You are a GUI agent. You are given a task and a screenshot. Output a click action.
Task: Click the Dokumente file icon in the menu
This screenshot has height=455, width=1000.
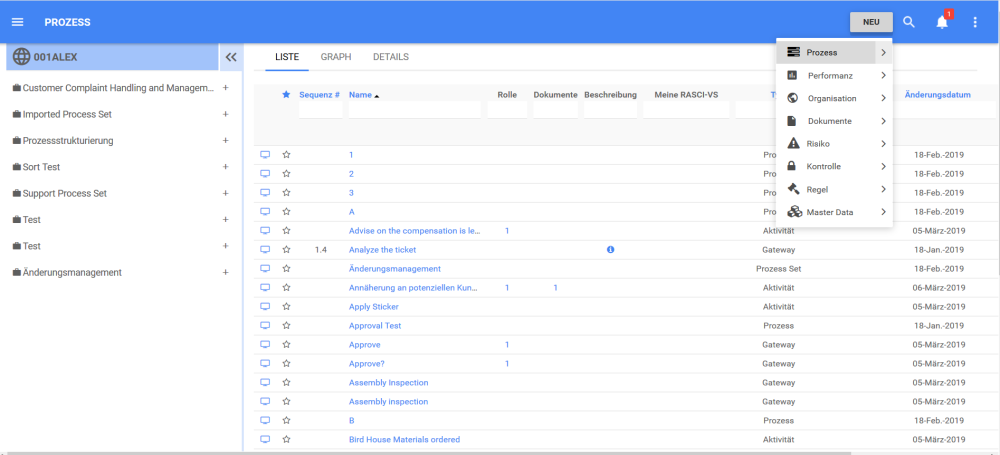tap(791, 121)
